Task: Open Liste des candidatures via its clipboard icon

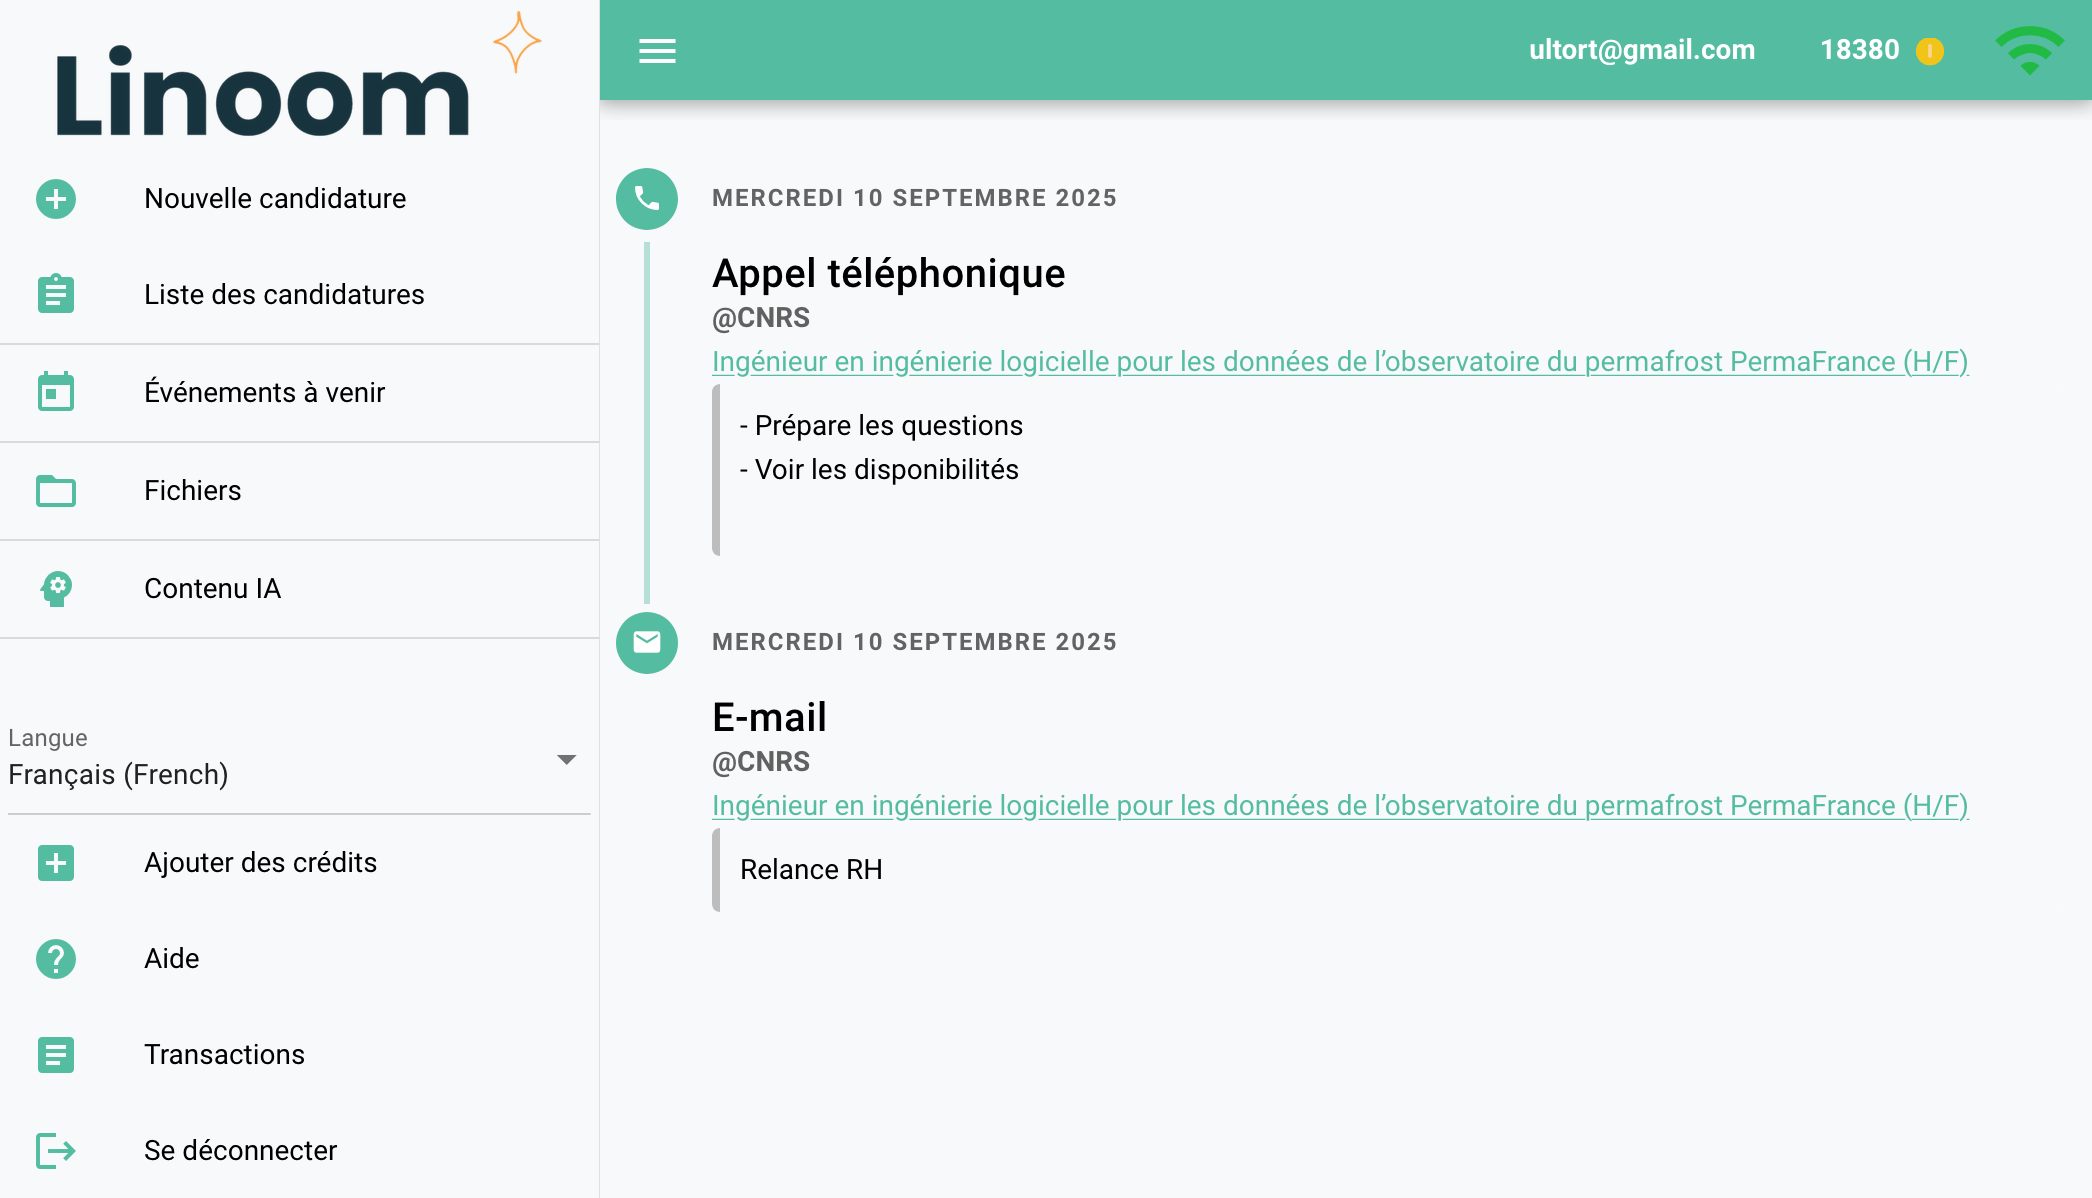Action: tap(56, 294)
